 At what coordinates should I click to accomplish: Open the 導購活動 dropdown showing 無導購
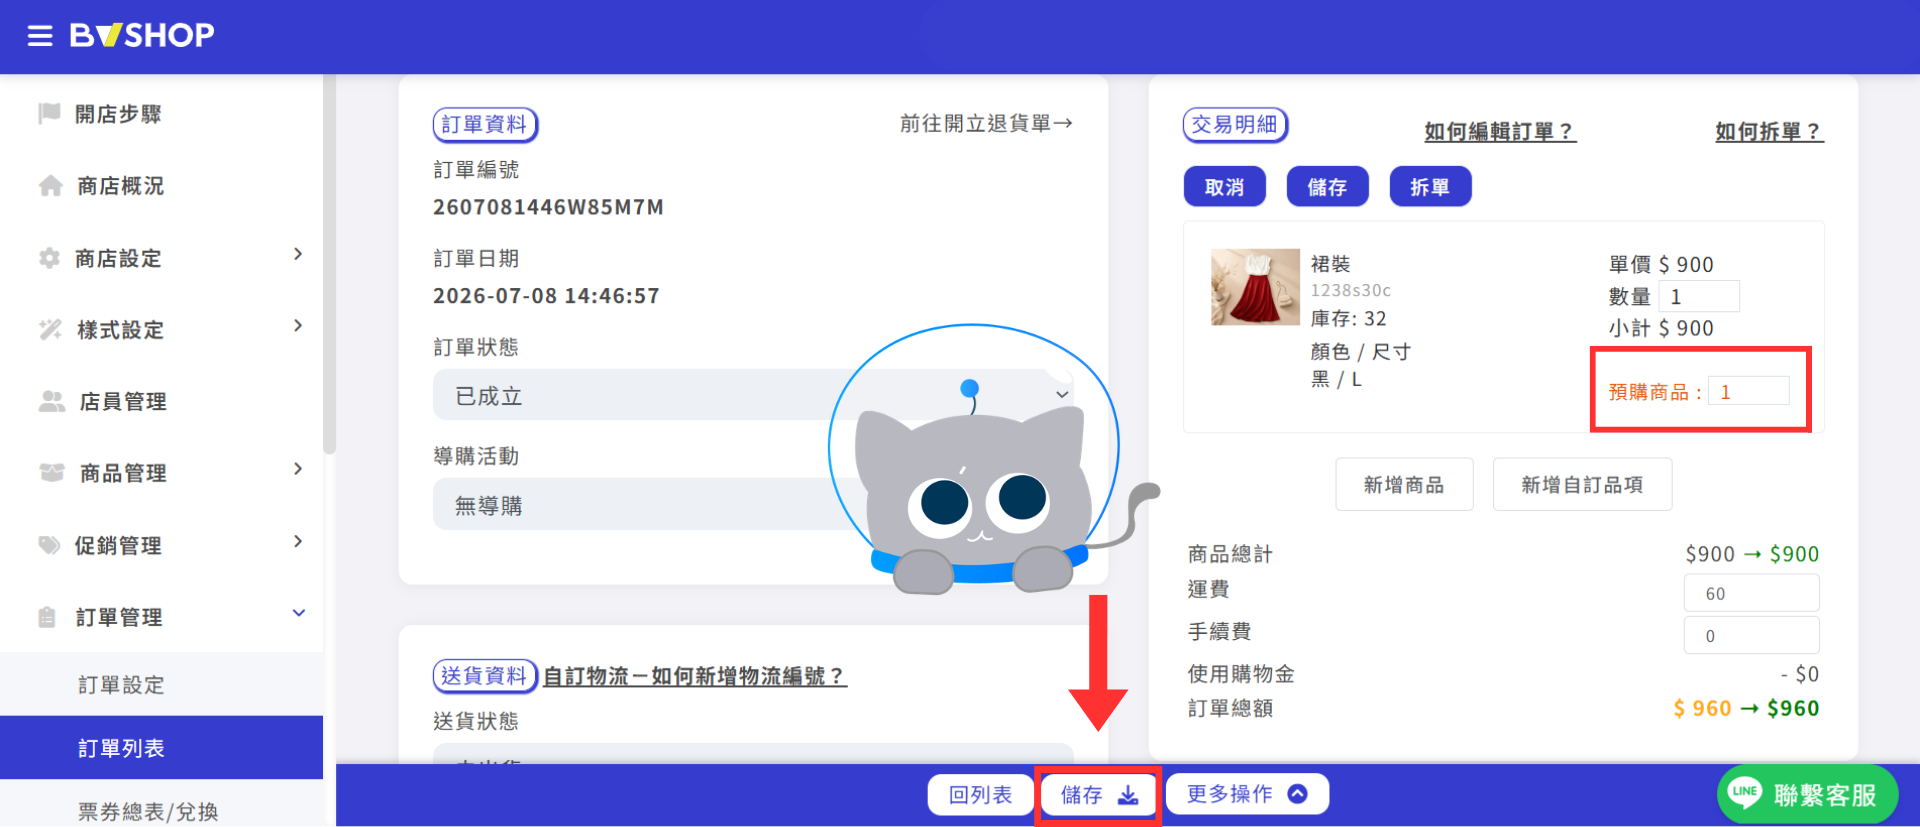753,504
